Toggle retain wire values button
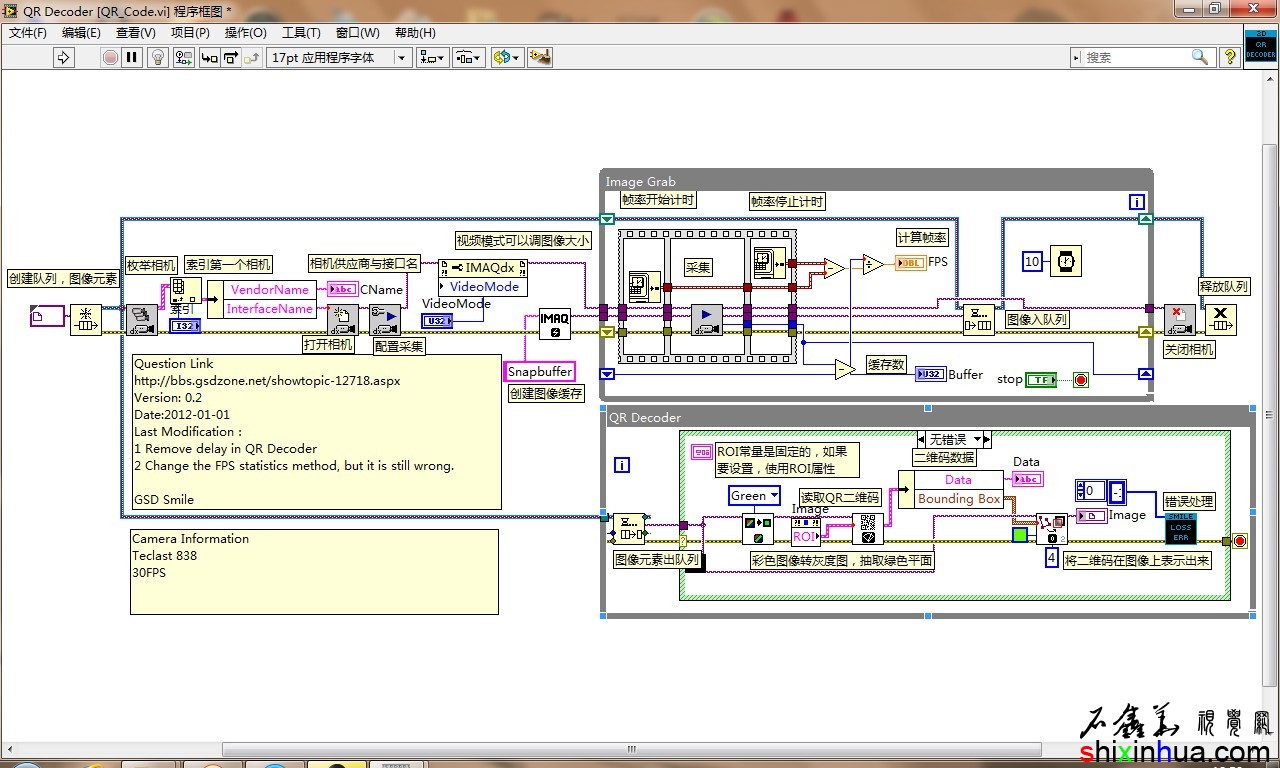This screenshot has height=768, width=1280. (183, 58)
